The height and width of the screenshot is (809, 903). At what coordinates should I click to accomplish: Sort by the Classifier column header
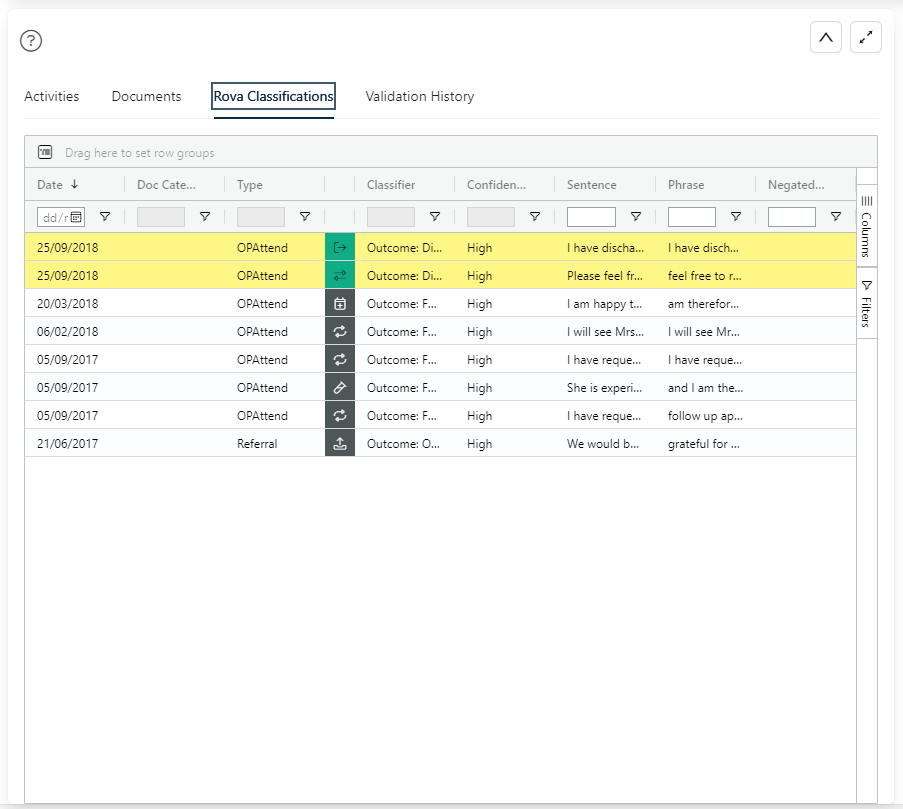click(x=391, y=185)
